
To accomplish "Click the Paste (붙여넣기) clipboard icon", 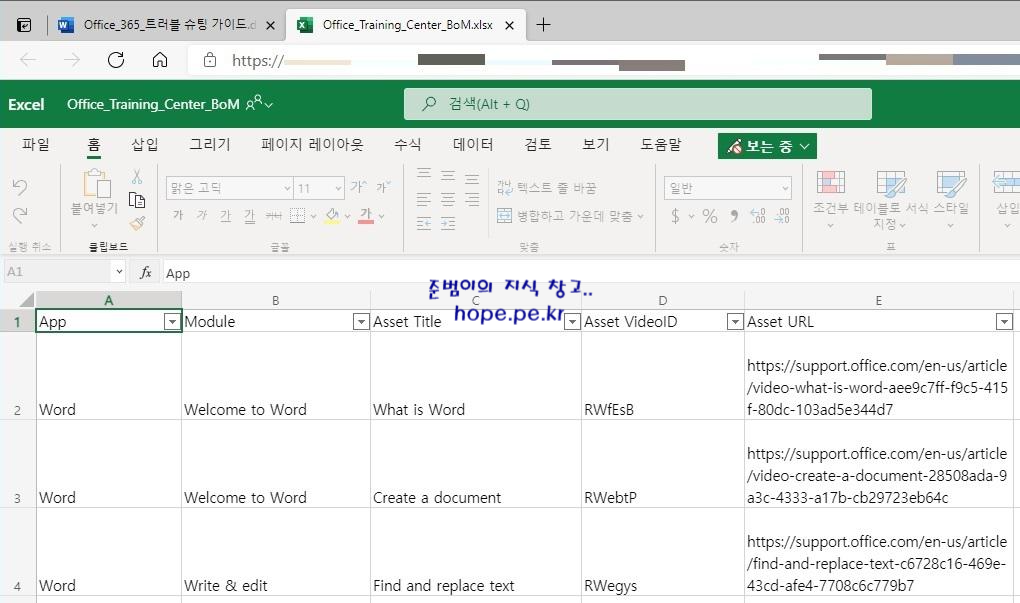I will point(96,183).
